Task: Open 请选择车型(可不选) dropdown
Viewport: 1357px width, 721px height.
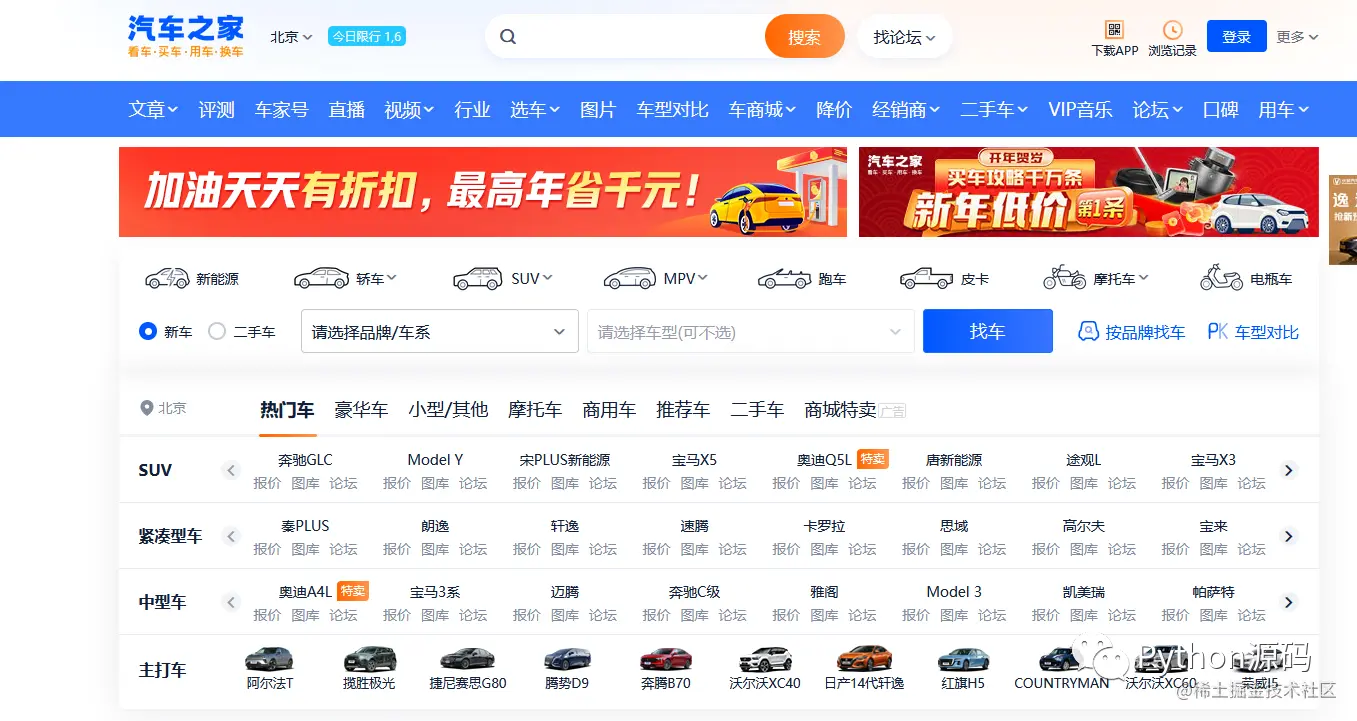Action: coord(751,331)
